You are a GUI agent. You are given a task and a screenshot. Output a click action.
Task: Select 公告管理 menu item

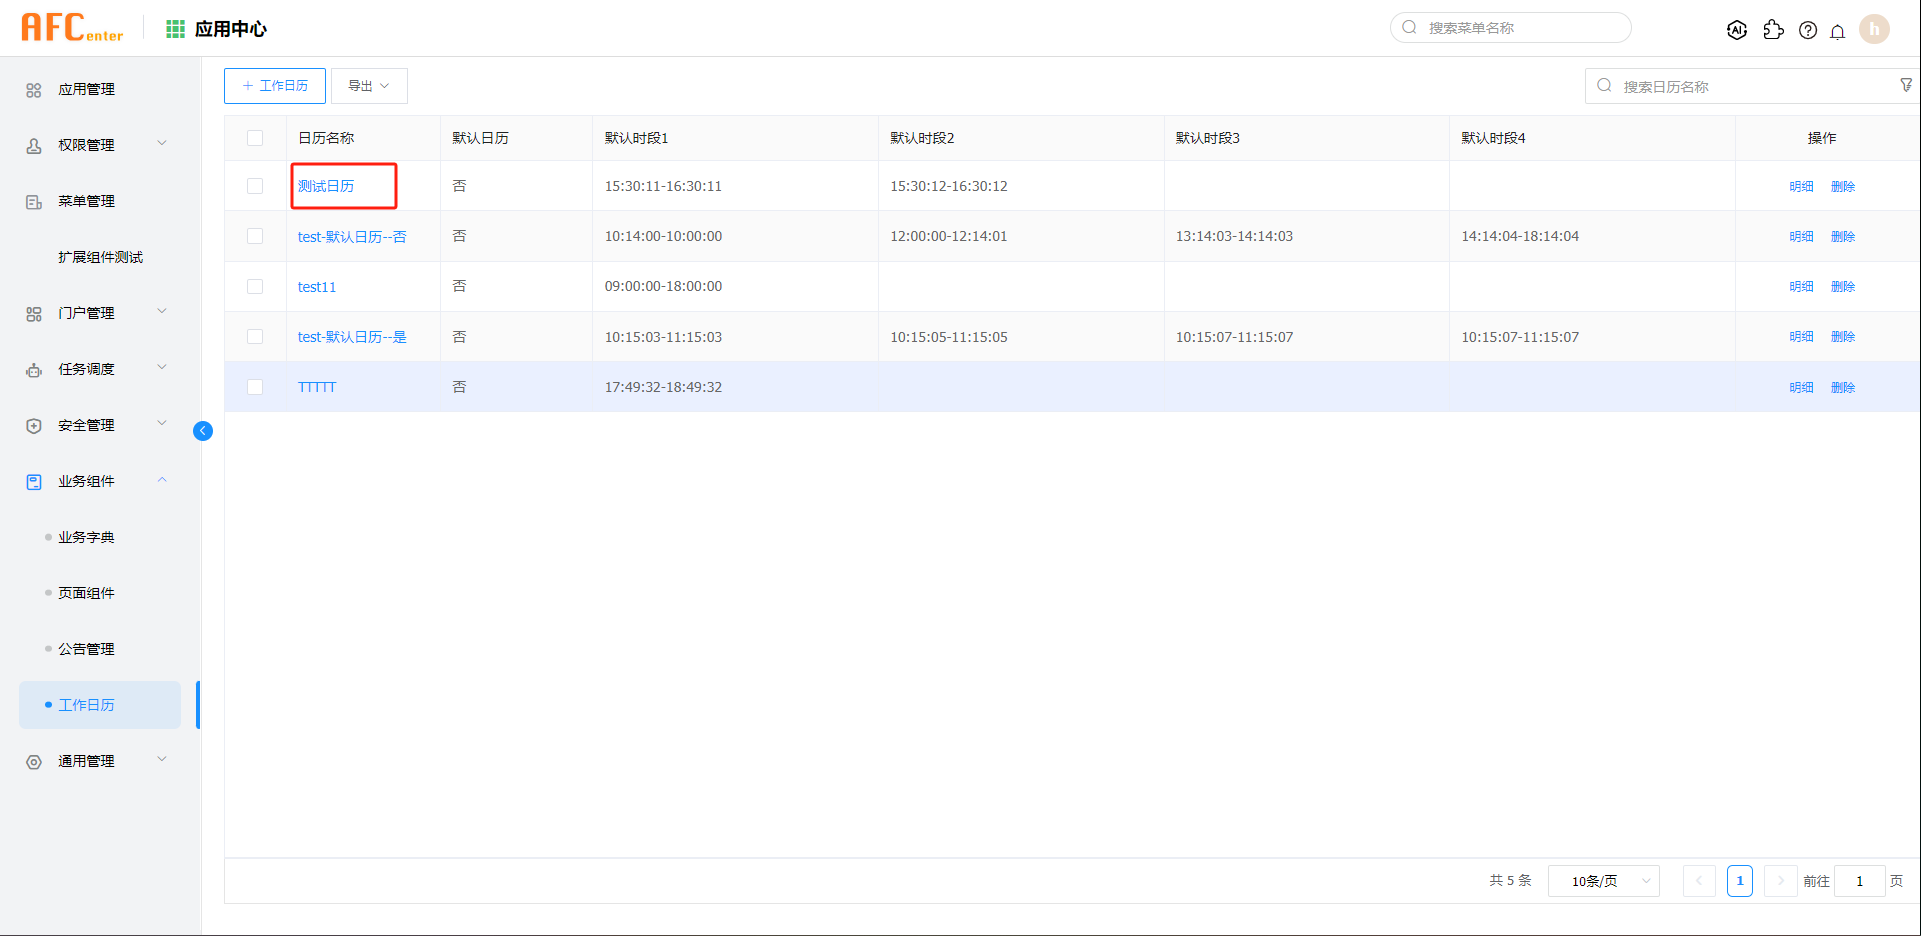86,649
